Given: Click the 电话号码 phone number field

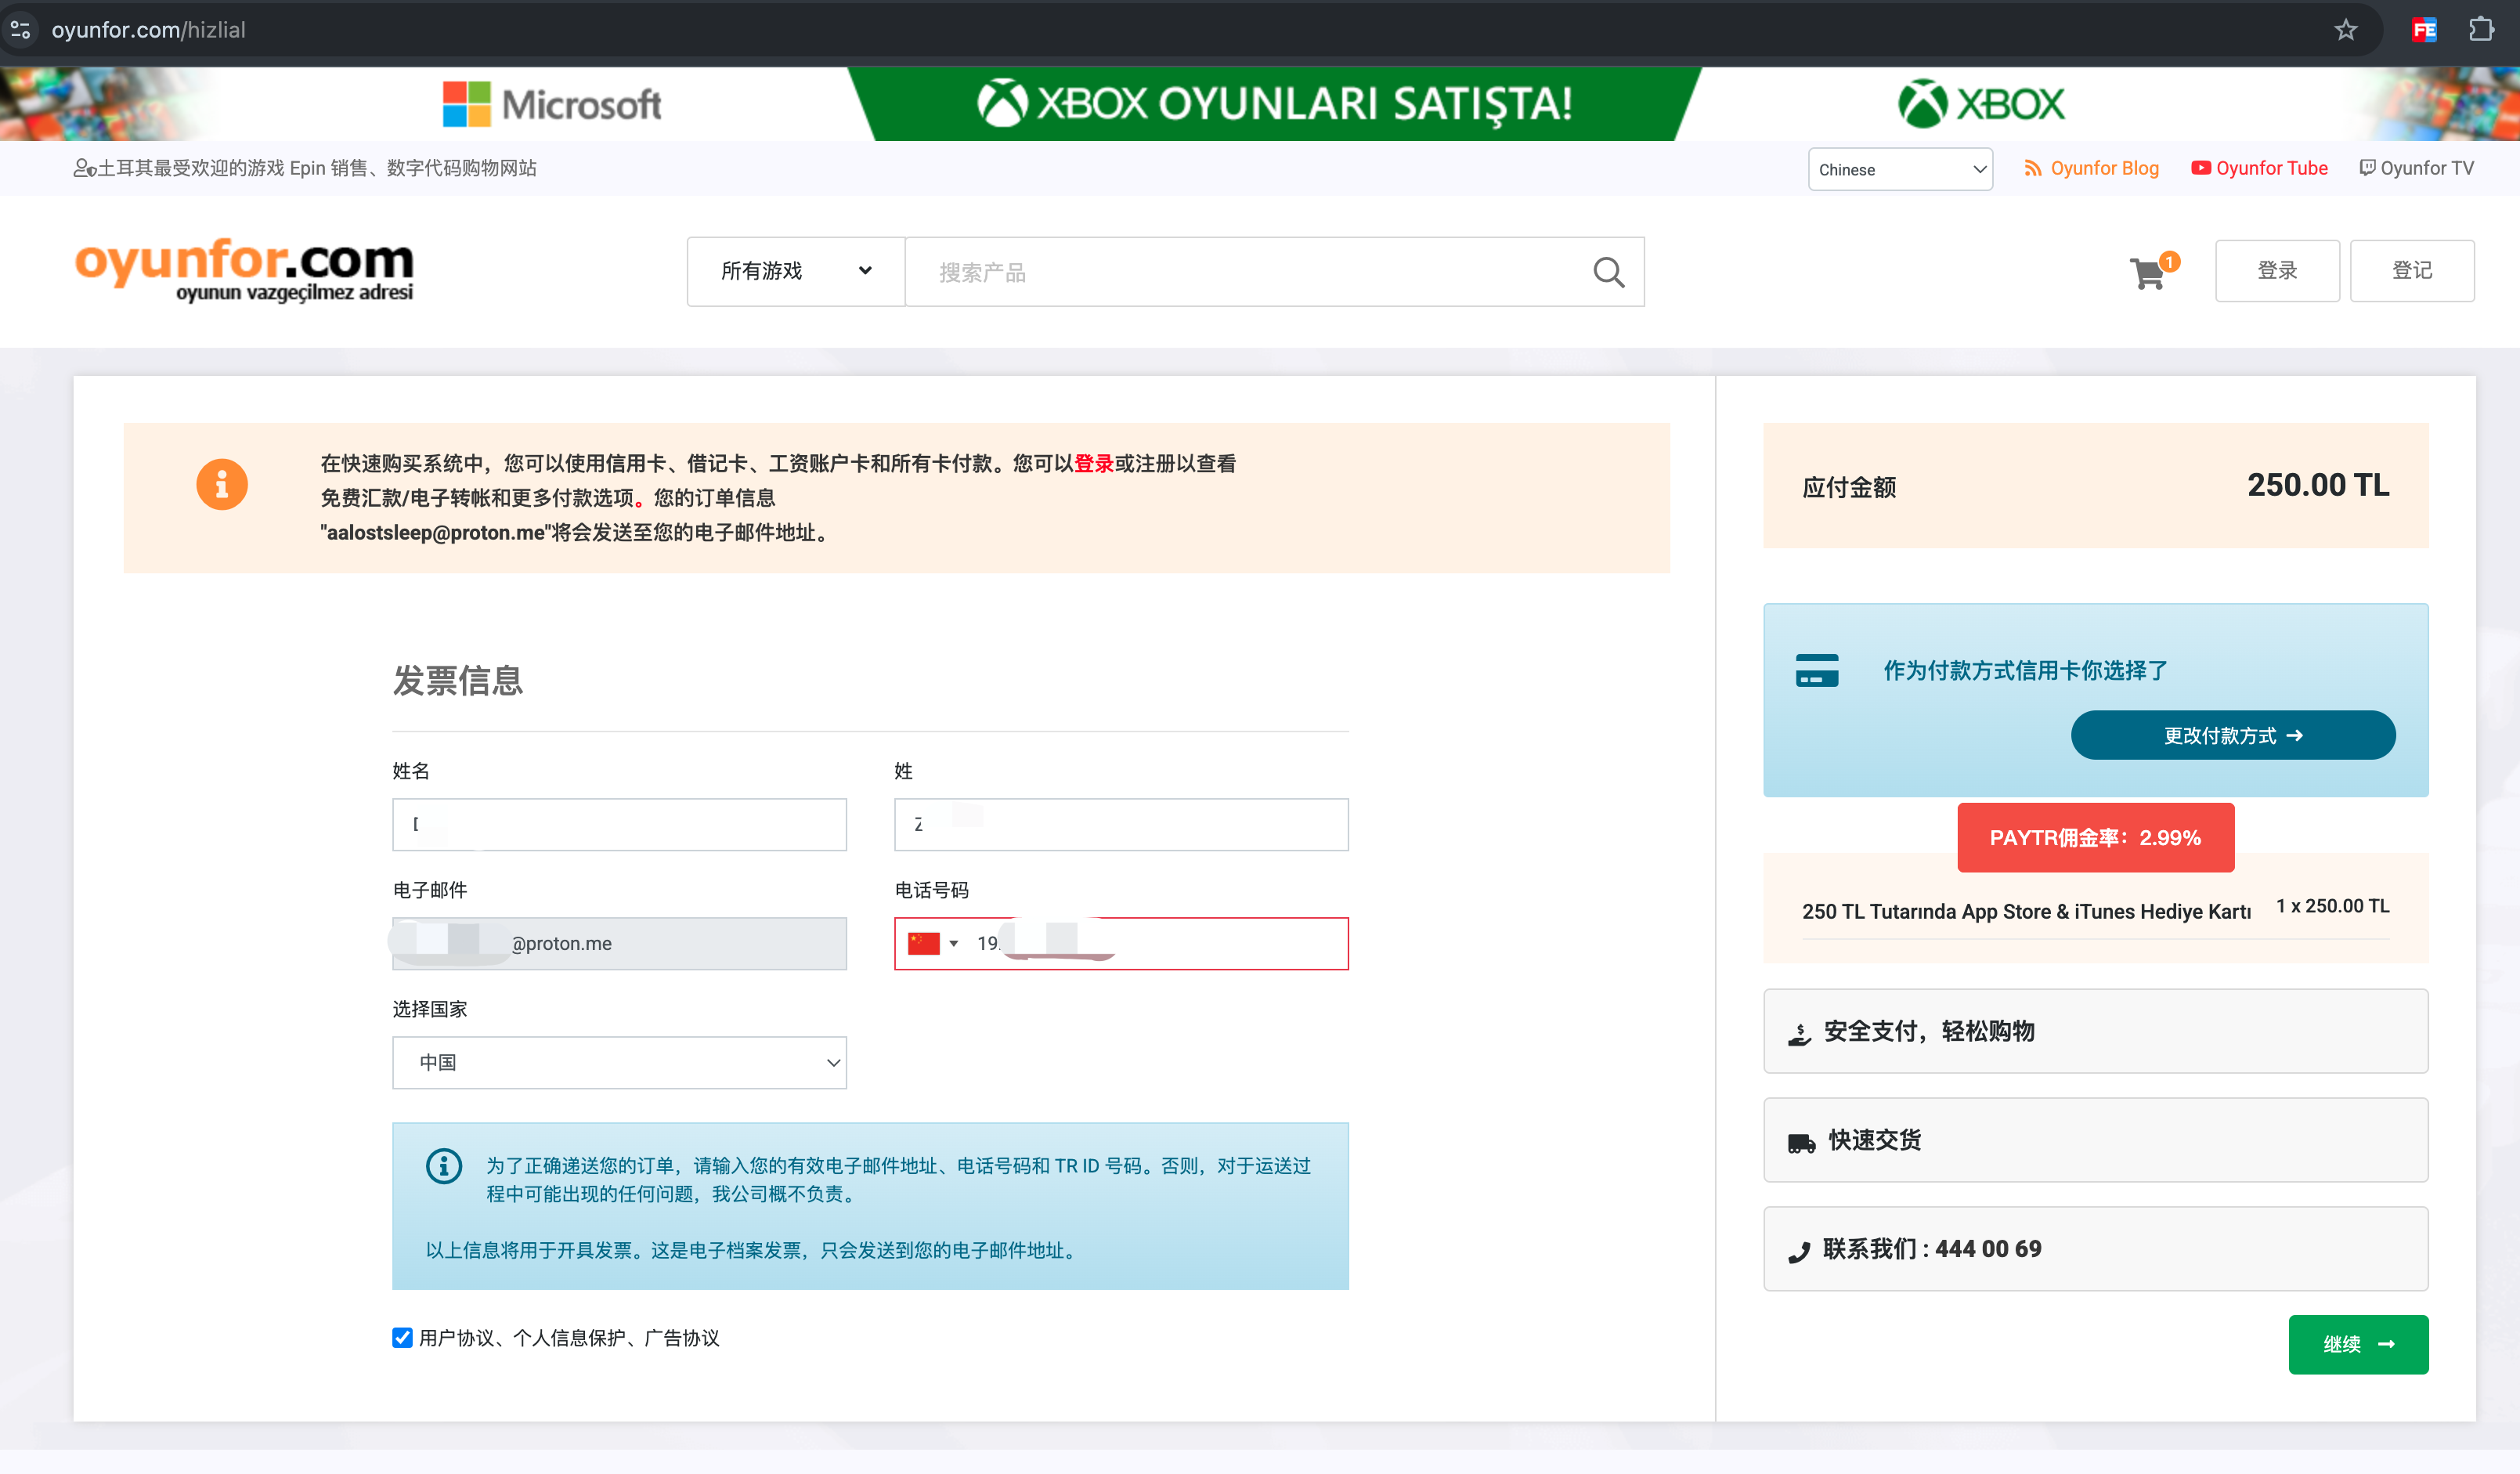Looking at the screenshot, I should coord(1121,943).
